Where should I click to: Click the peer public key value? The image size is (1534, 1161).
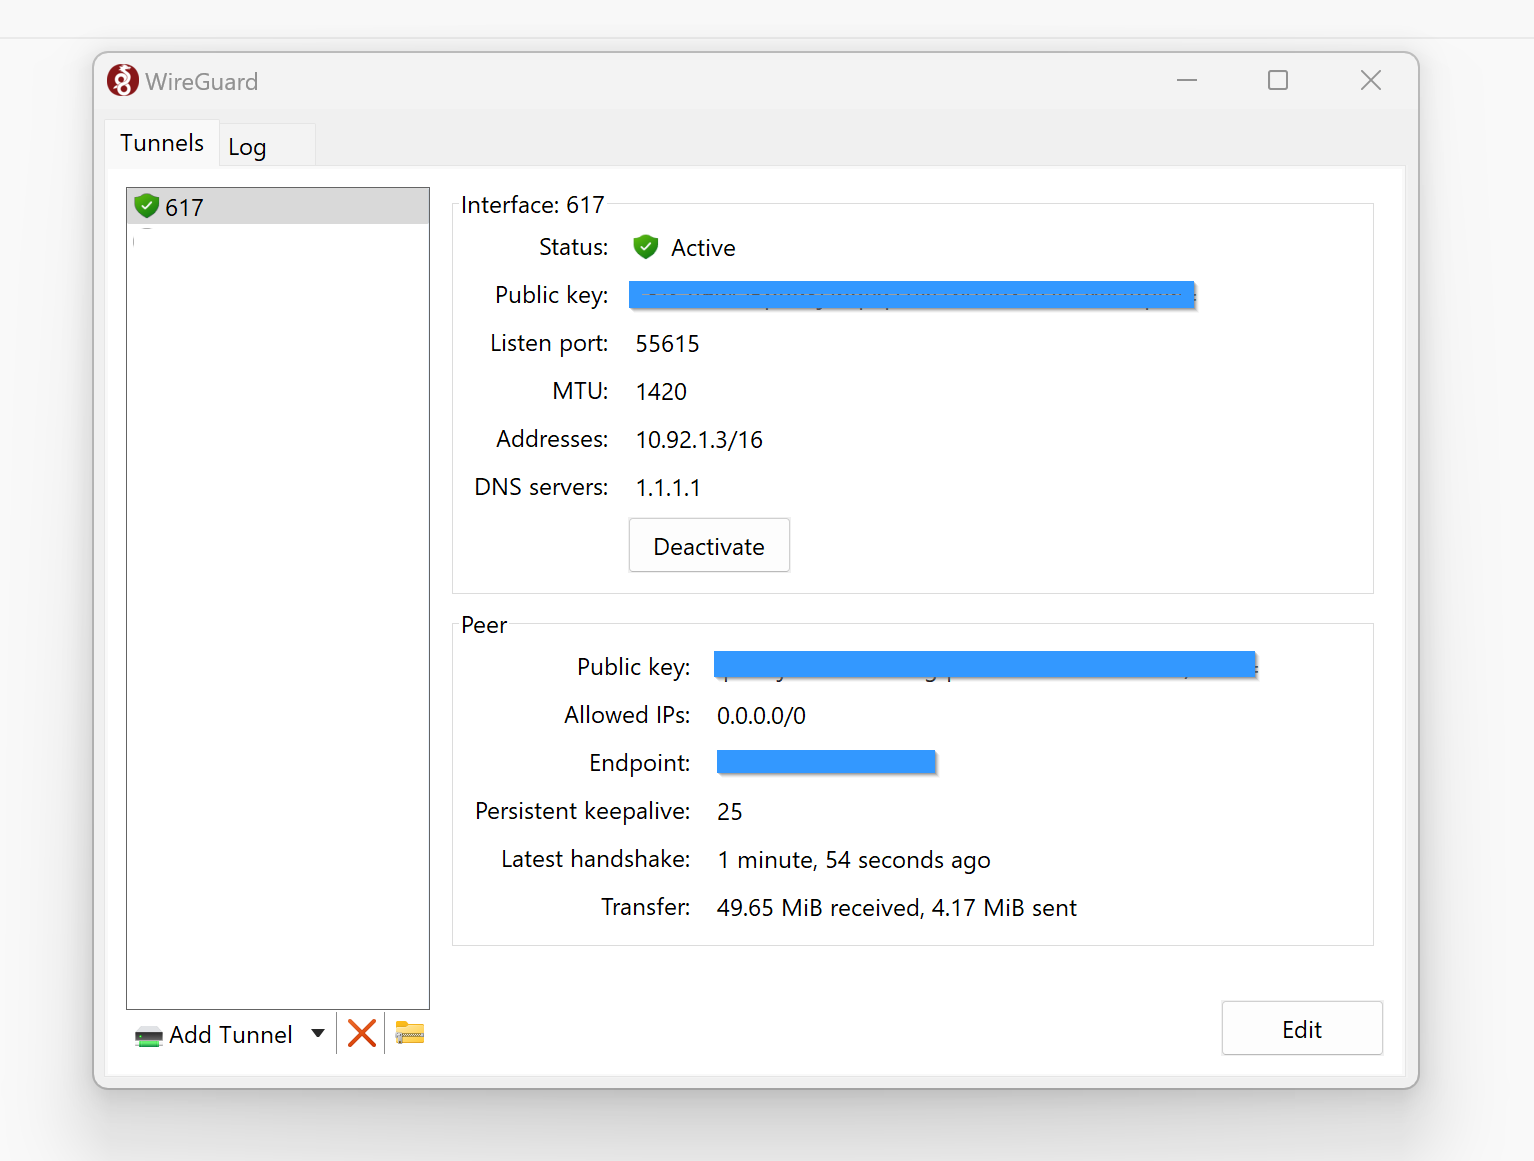[x=984, y=664]
